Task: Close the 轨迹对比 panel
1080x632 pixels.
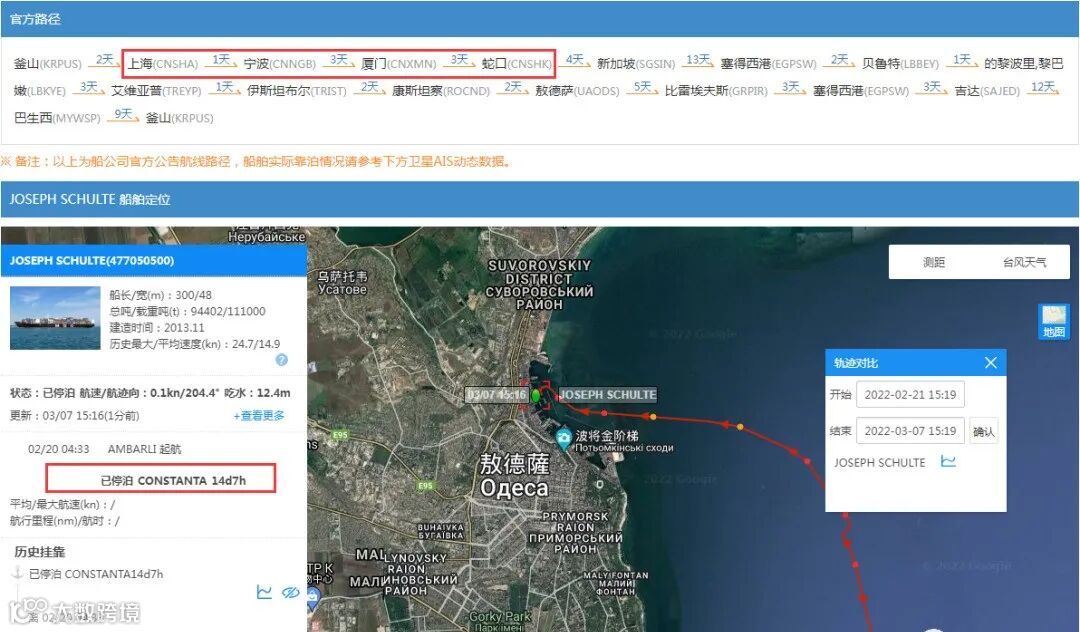Action: point(990,363)
